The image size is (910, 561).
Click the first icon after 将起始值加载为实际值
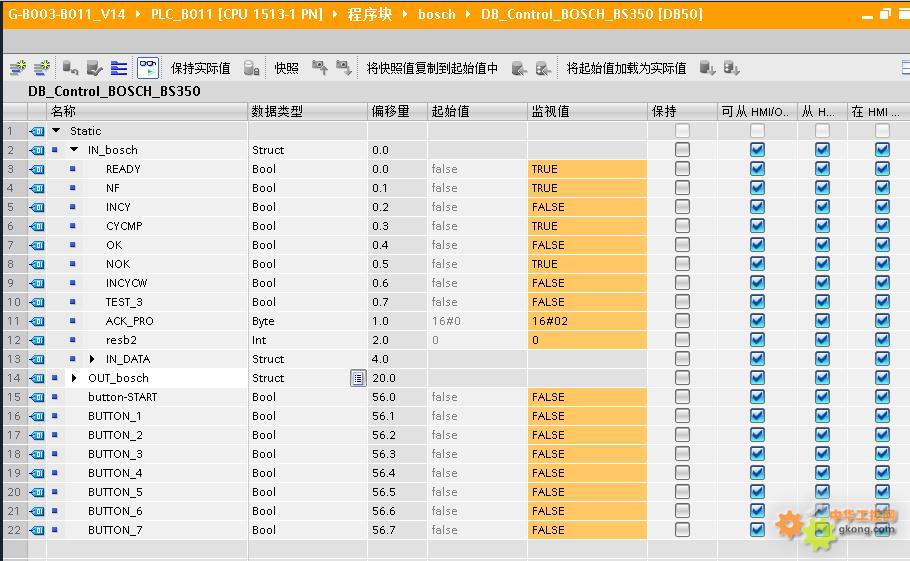(707, 68)
